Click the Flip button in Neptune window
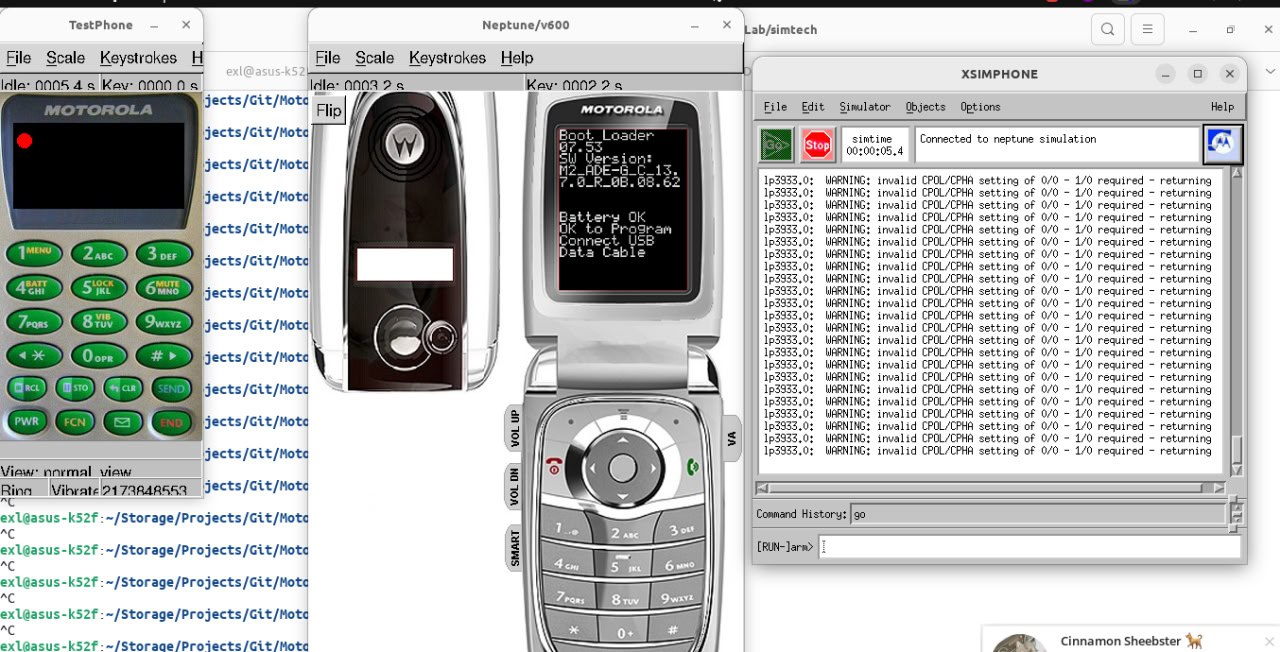Viewport: 1280px width, 652px height. point(329,110)
